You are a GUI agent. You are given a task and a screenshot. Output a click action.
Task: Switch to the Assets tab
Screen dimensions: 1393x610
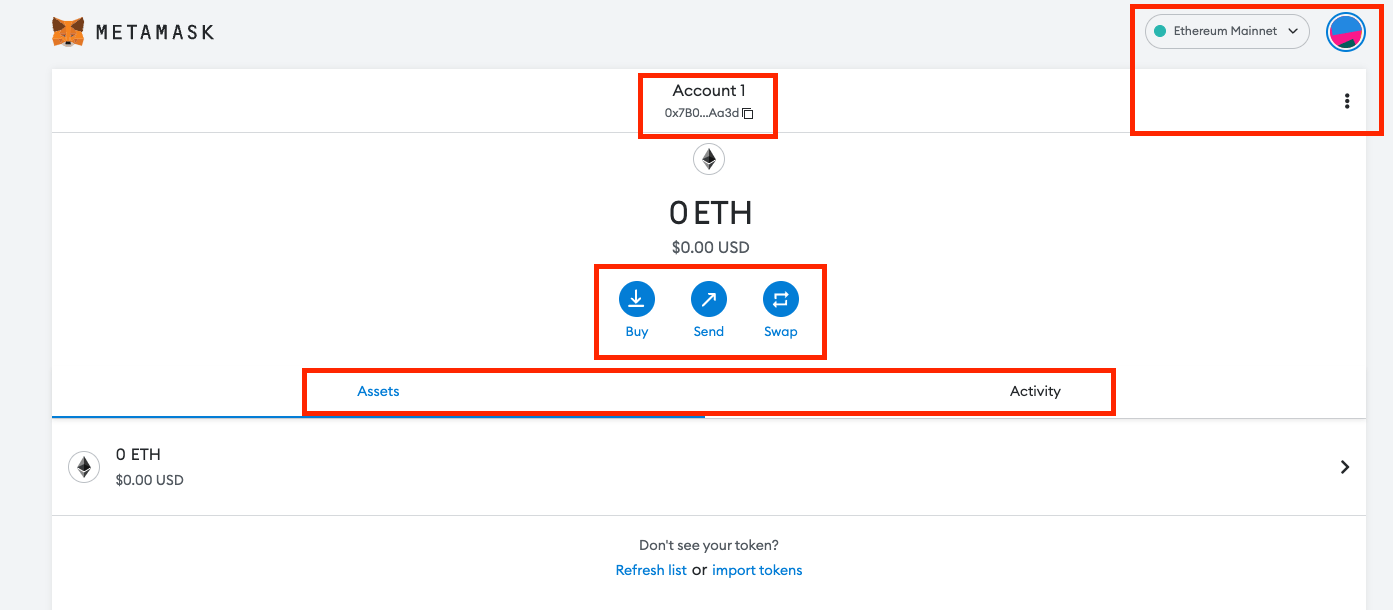(378, 391)
